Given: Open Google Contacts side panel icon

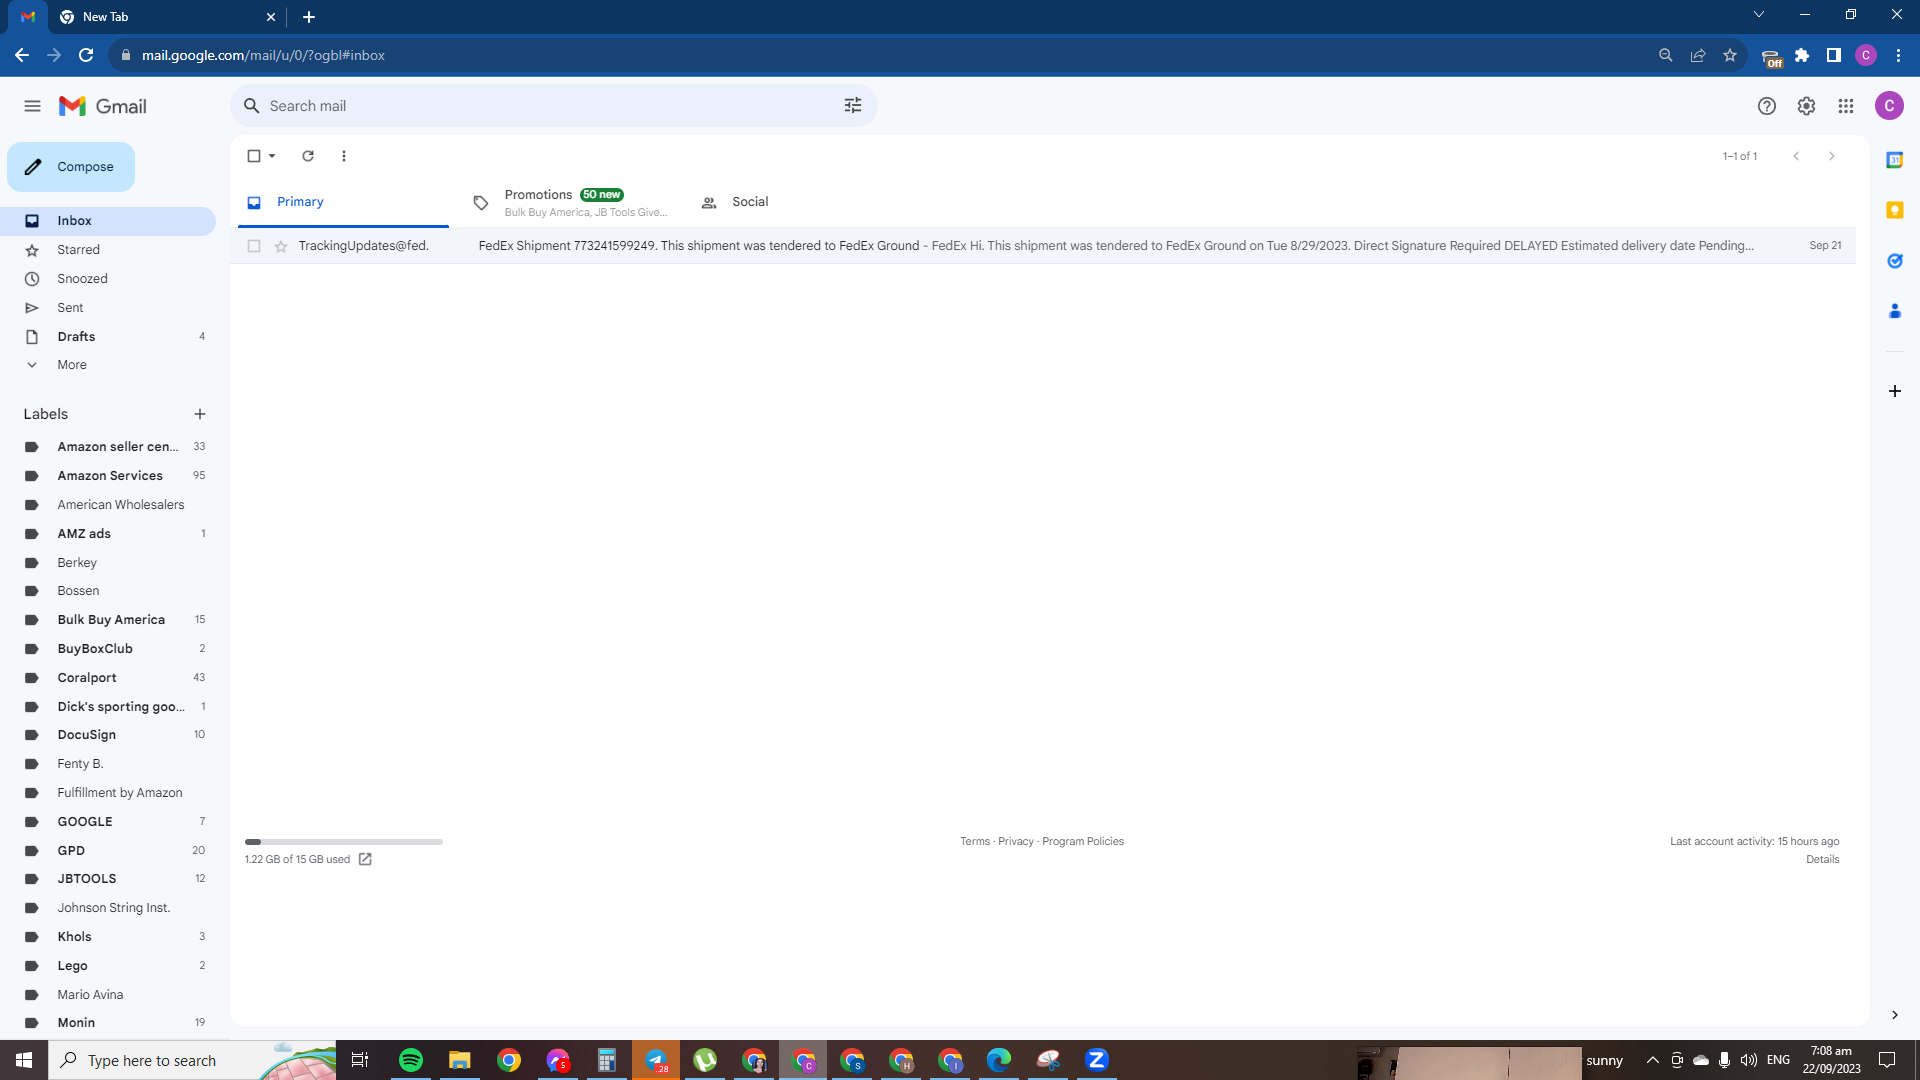Looking at the screenshot, I should [x=1894, y=311].
